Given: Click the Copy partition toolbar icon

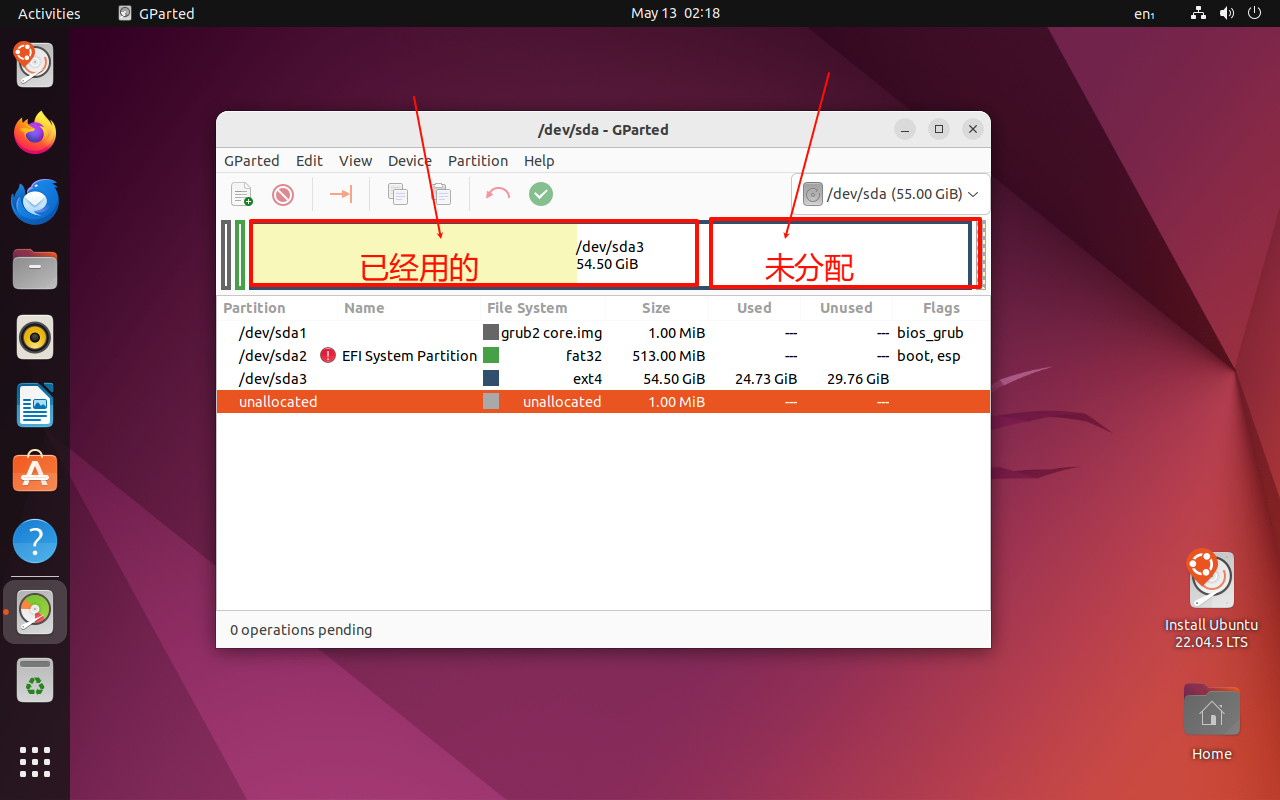Looking at the screenshot, I should (x=398, y=194).
